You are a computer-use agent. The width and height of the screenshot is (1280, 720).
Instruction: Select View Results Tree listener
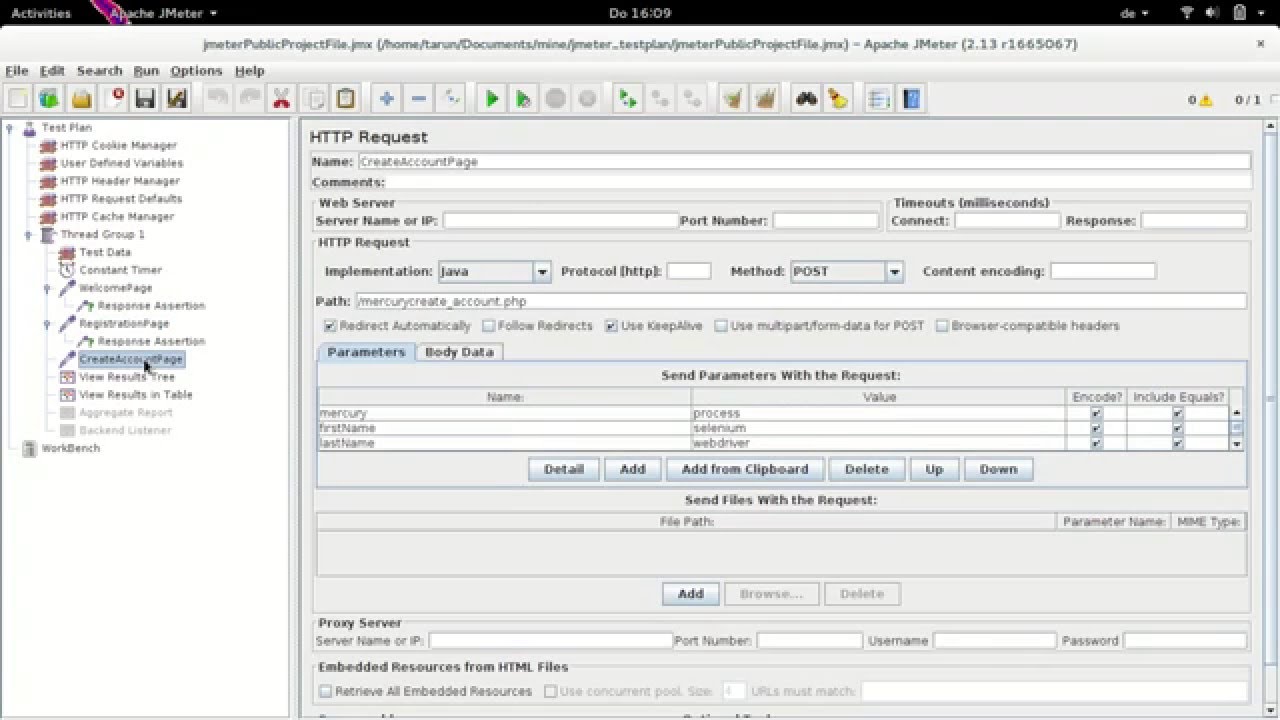click(x=126, y=377)
